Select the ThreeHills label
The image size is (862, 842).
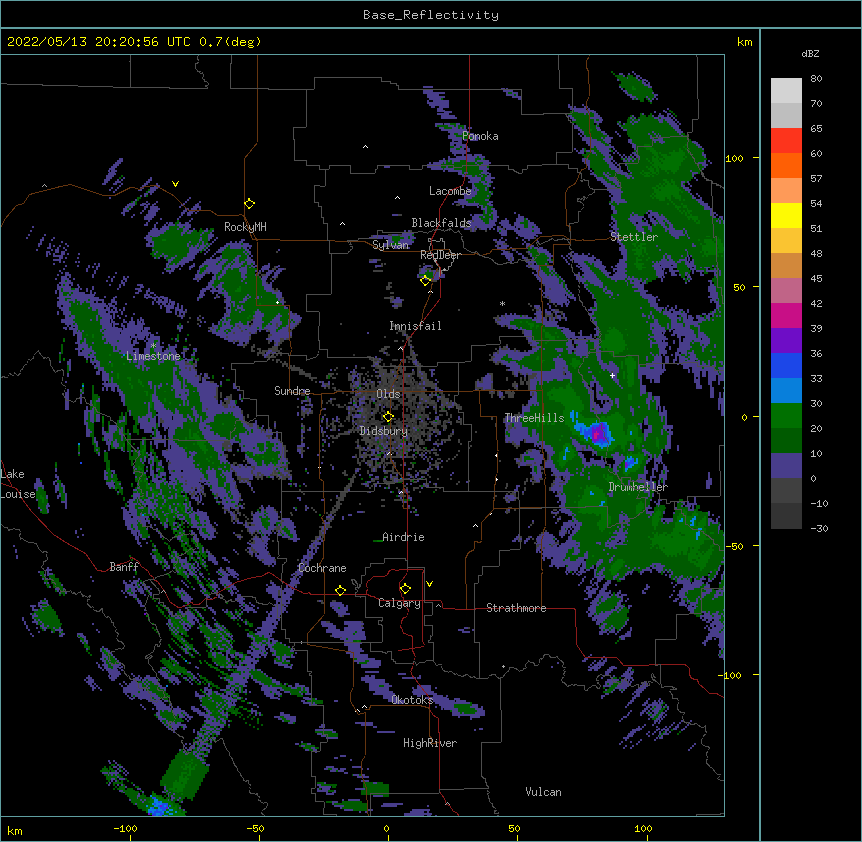click(x=534, y=418)
